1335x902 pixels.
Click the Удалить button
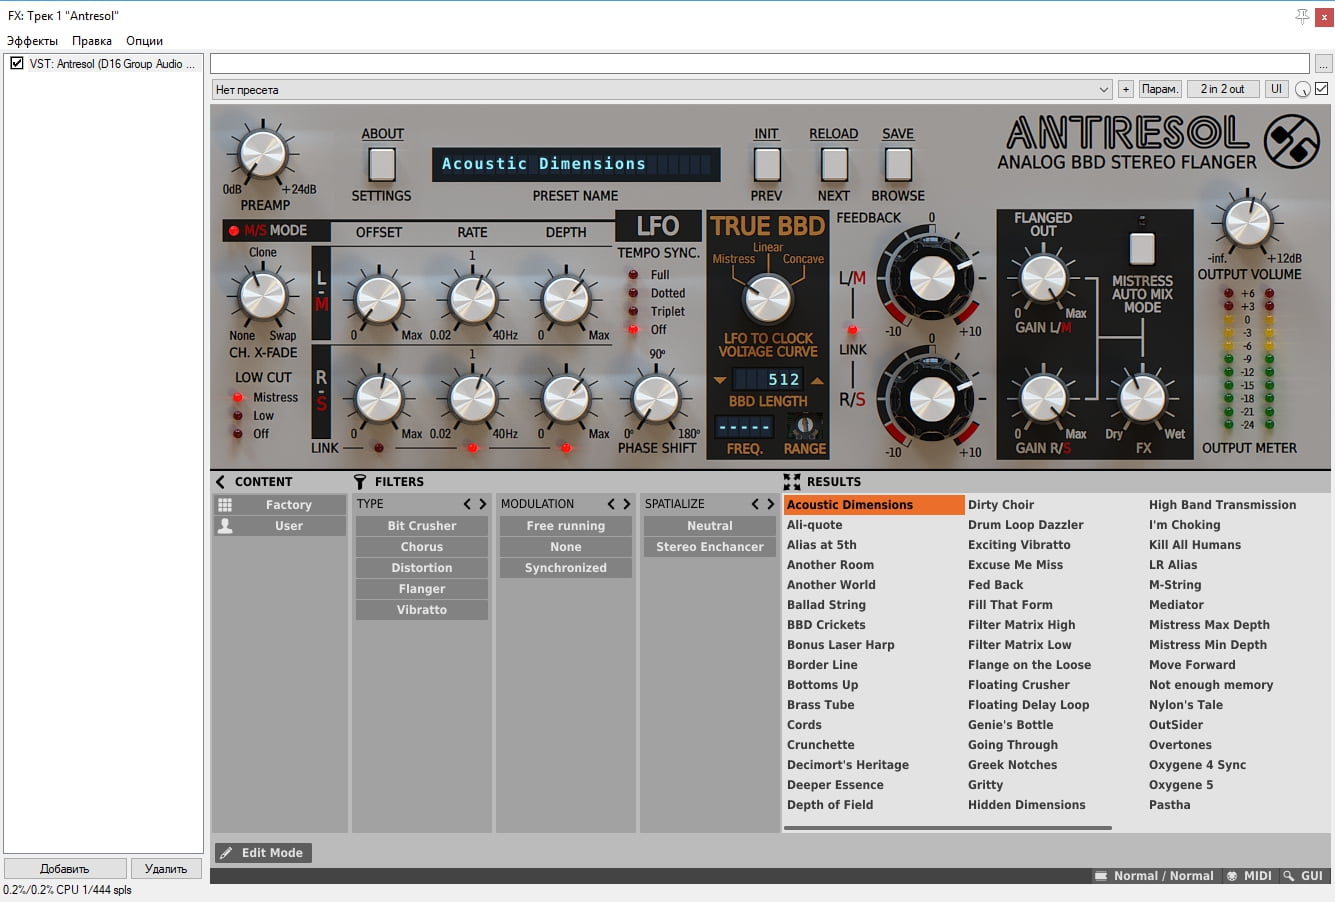tap(166, 868)
